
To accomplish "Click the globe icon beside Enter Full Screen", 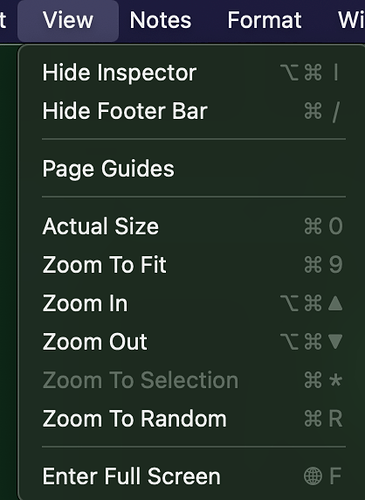I will [x=313, y=476].
